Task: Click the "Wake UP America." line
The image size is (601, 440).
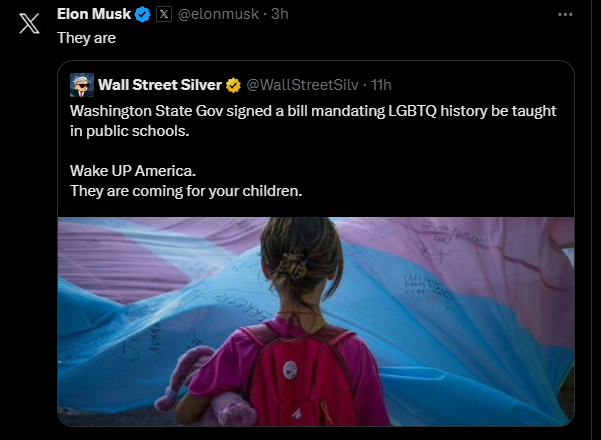Action: tap(133, 169)
